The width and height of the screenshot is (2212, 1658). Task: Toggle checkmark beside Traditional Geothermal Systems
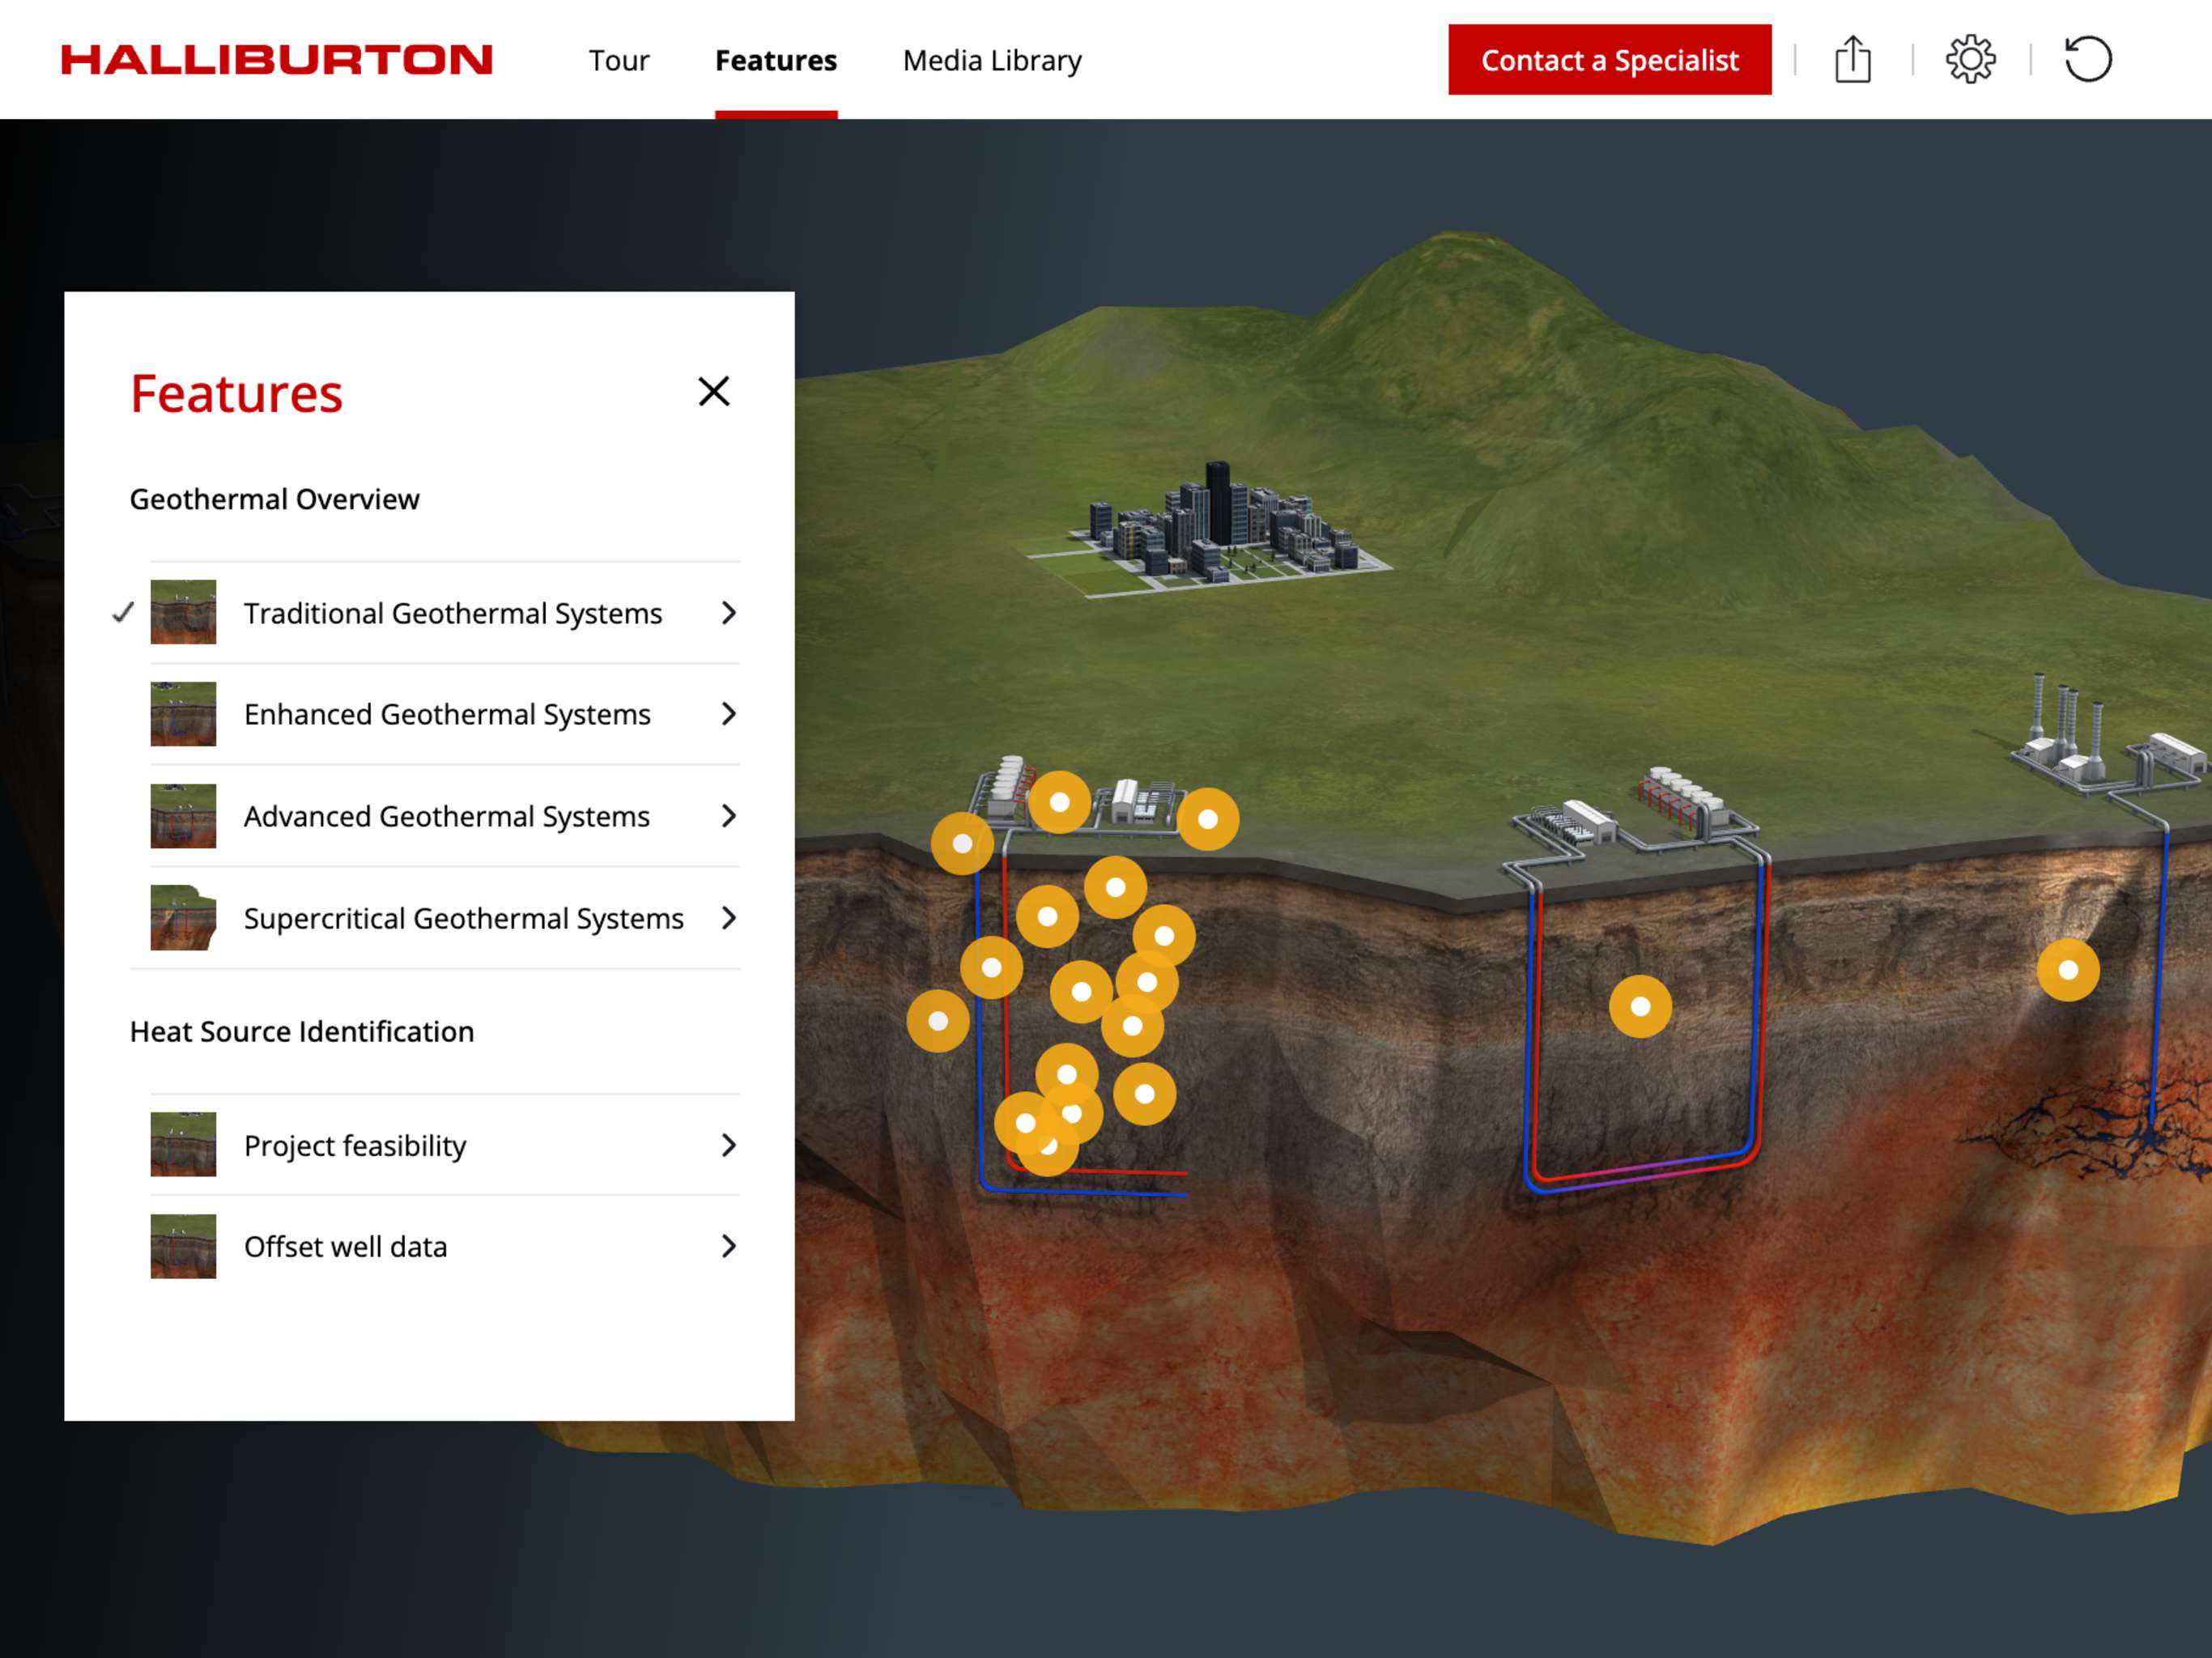123,612
